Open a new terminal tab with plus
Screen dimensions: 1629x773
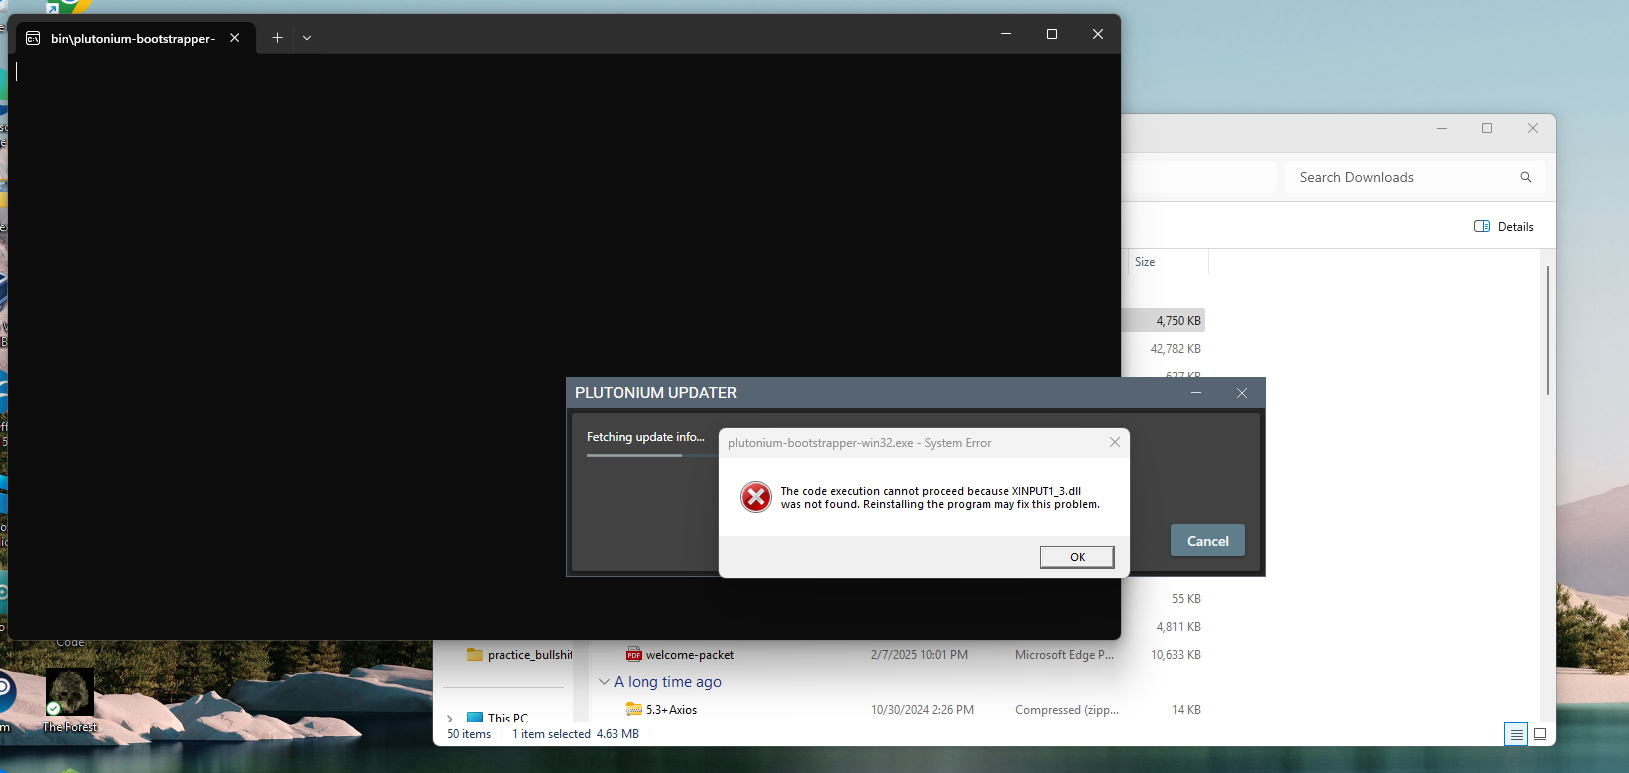pyautogui.click(x=277, y=38)
